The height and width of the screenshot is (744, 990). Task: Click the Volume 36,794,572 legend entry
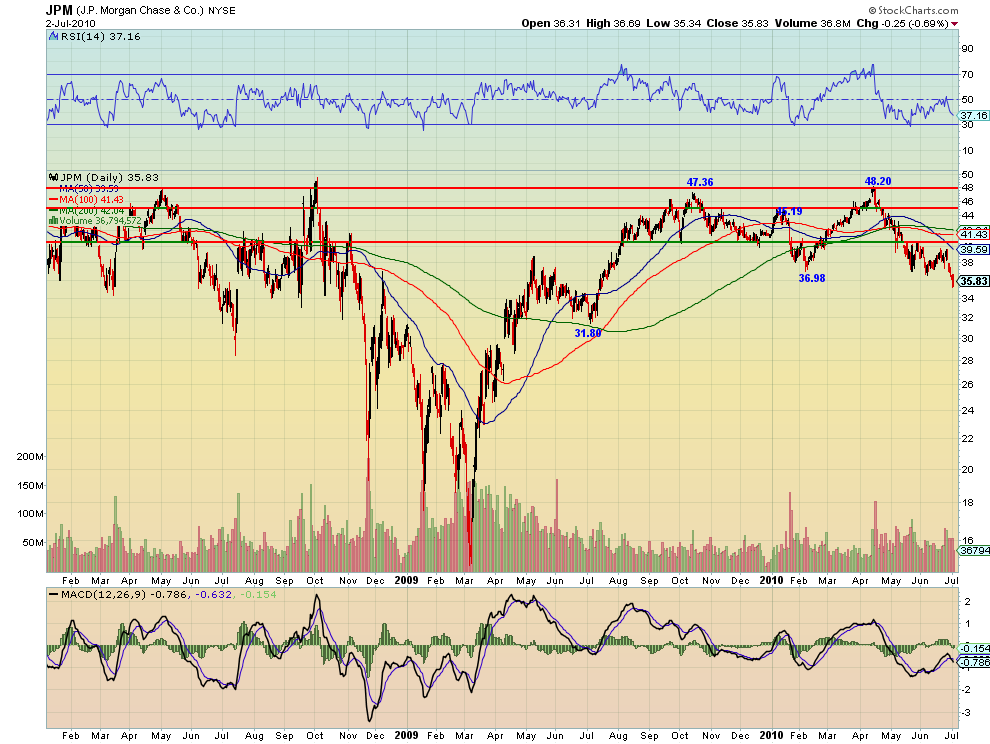click(100, 221)
